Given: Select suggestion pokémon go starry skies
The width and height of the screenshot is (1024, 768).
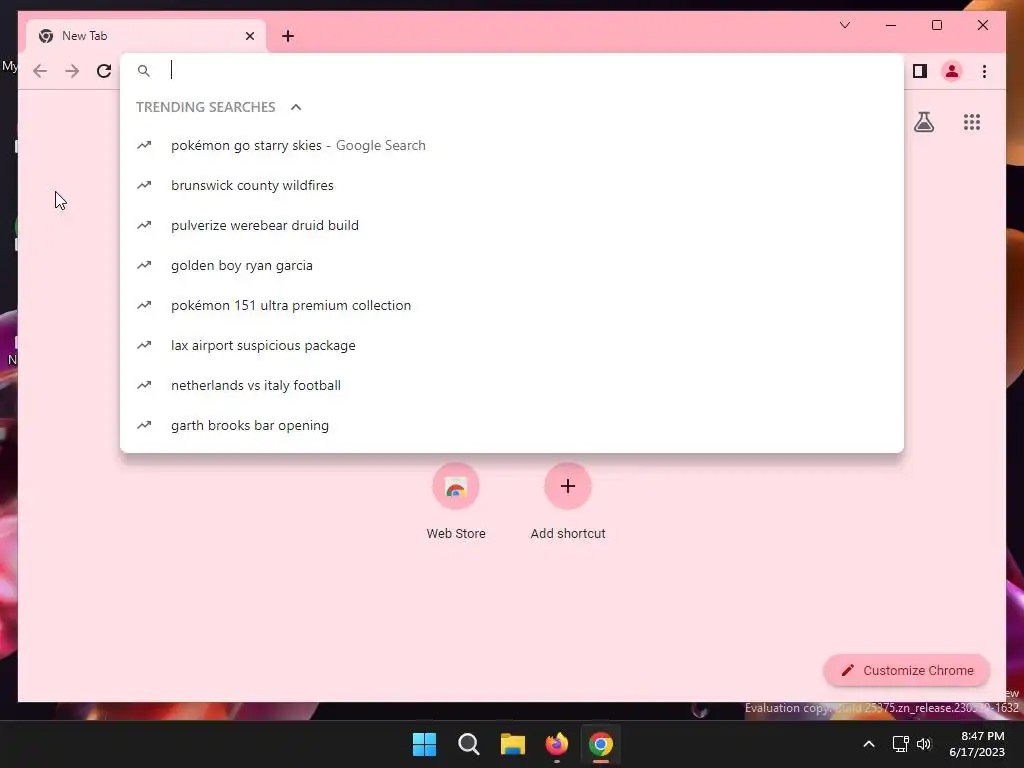Looking at the screenshot, I should click(512, 145).
